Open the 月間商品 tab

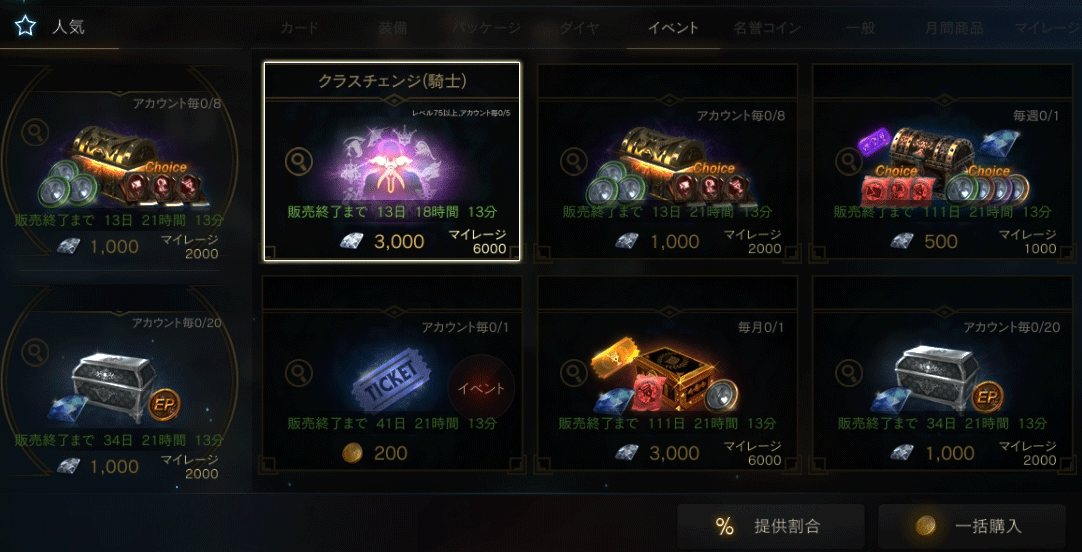(954, 28)
